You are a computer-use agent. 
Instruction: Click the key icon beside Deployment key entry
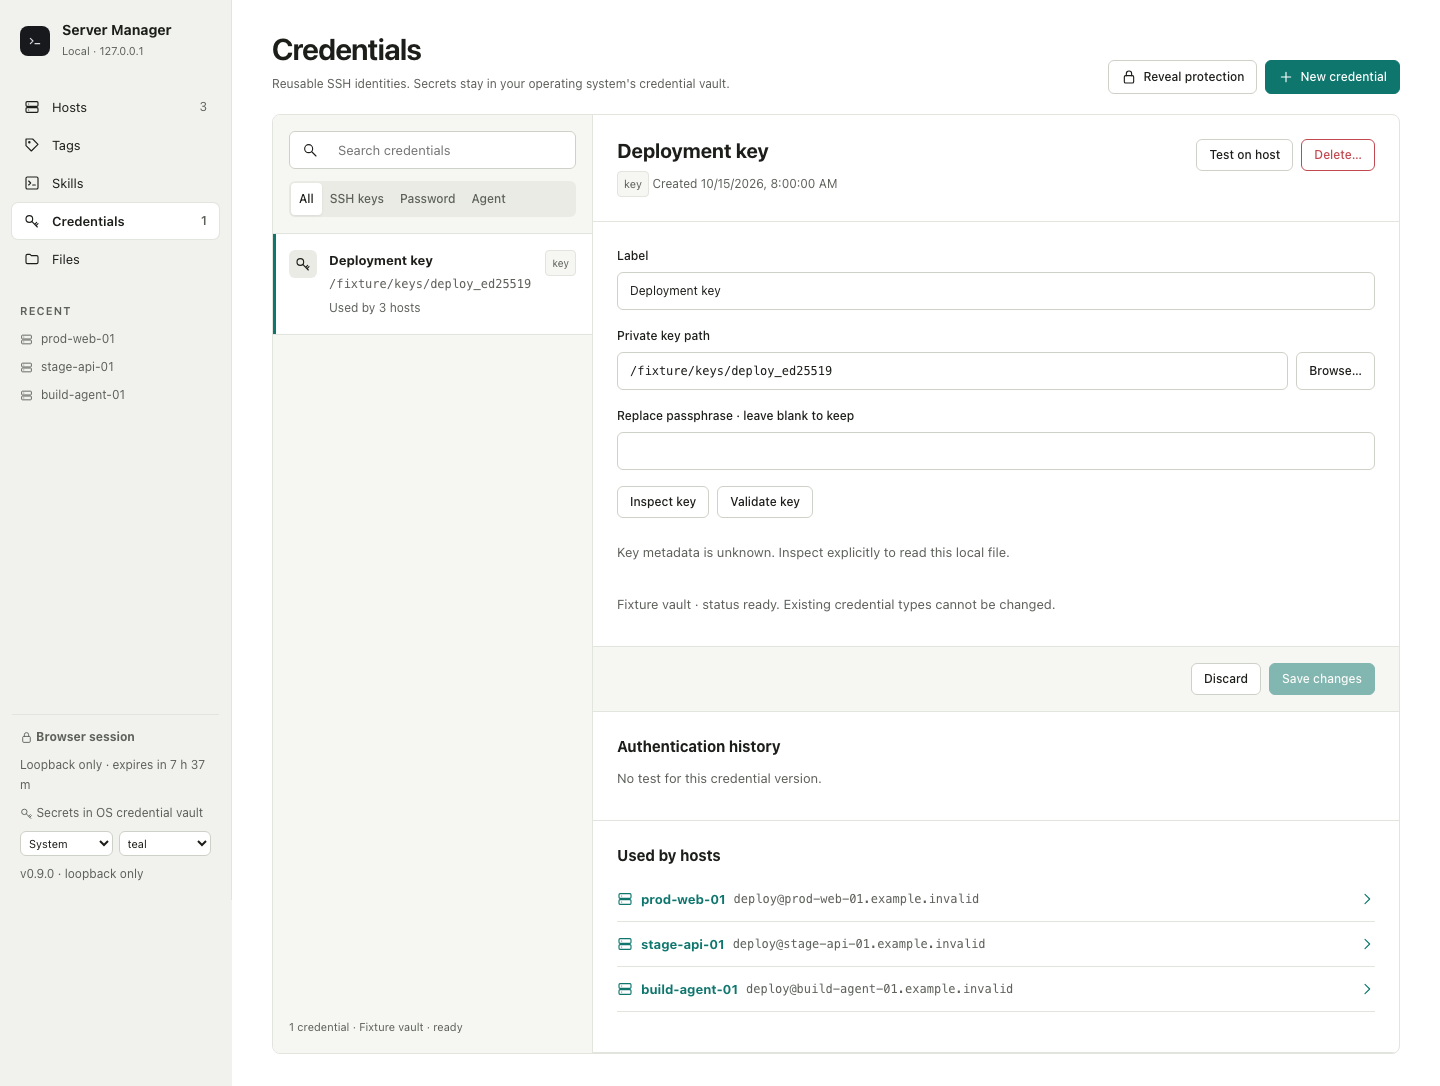(x=303, y=264)
